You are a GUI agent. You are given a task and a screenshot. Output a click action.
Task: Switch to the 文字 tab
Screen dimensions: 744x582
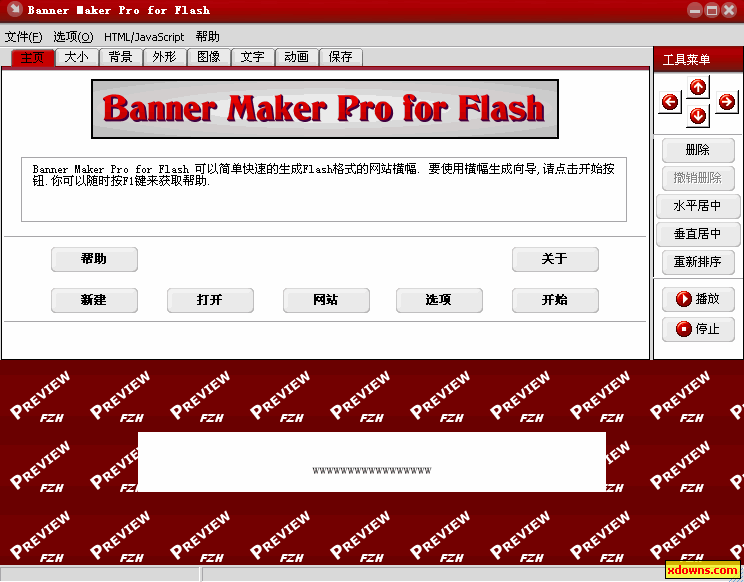tap(252, 57)
